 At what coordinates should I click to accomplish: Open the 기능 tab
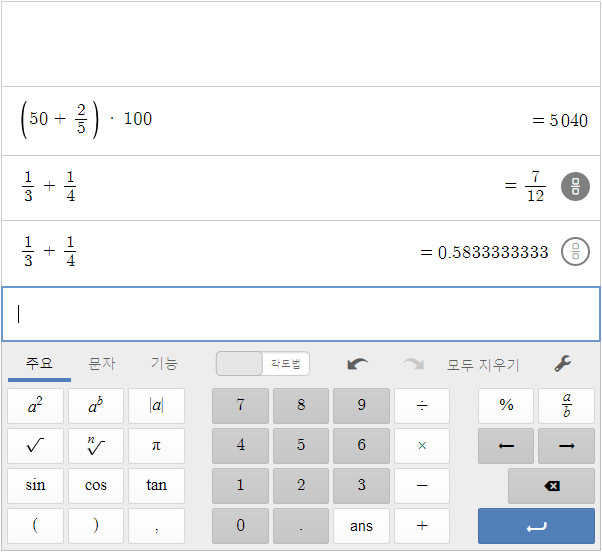[x=164, y=364]
